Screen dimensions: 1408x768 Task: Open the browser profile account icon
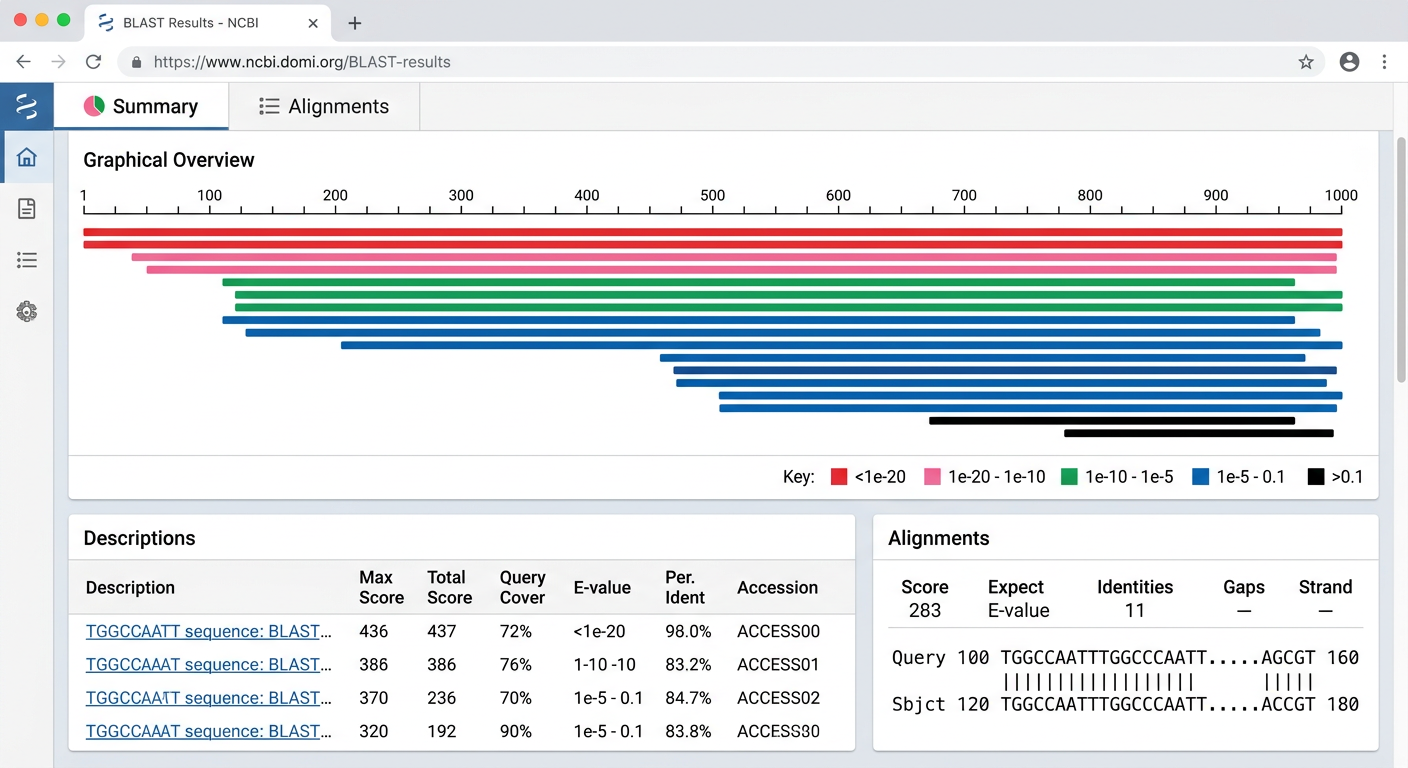coord(1349,62)
